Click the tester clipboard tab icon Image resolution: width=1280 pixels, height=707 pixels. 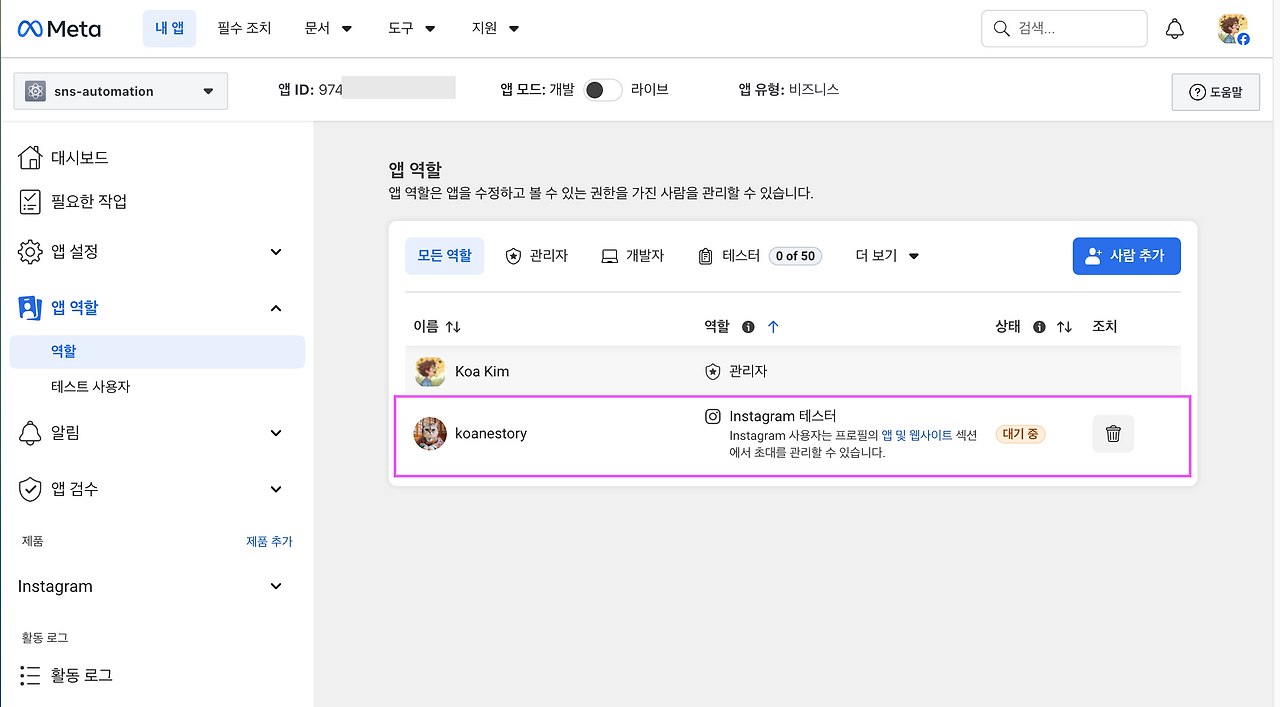coord(706,256)
